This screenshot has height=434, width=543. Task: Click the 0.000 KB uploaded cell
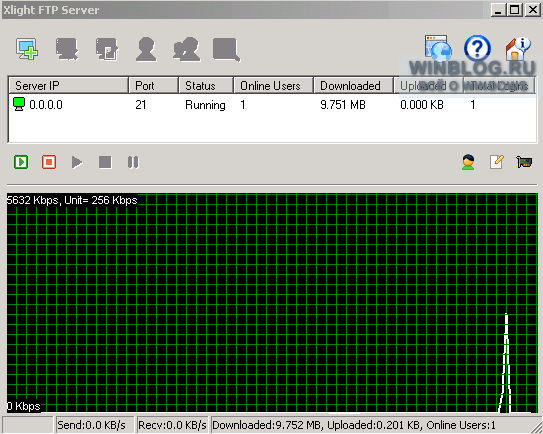(422, 105)
